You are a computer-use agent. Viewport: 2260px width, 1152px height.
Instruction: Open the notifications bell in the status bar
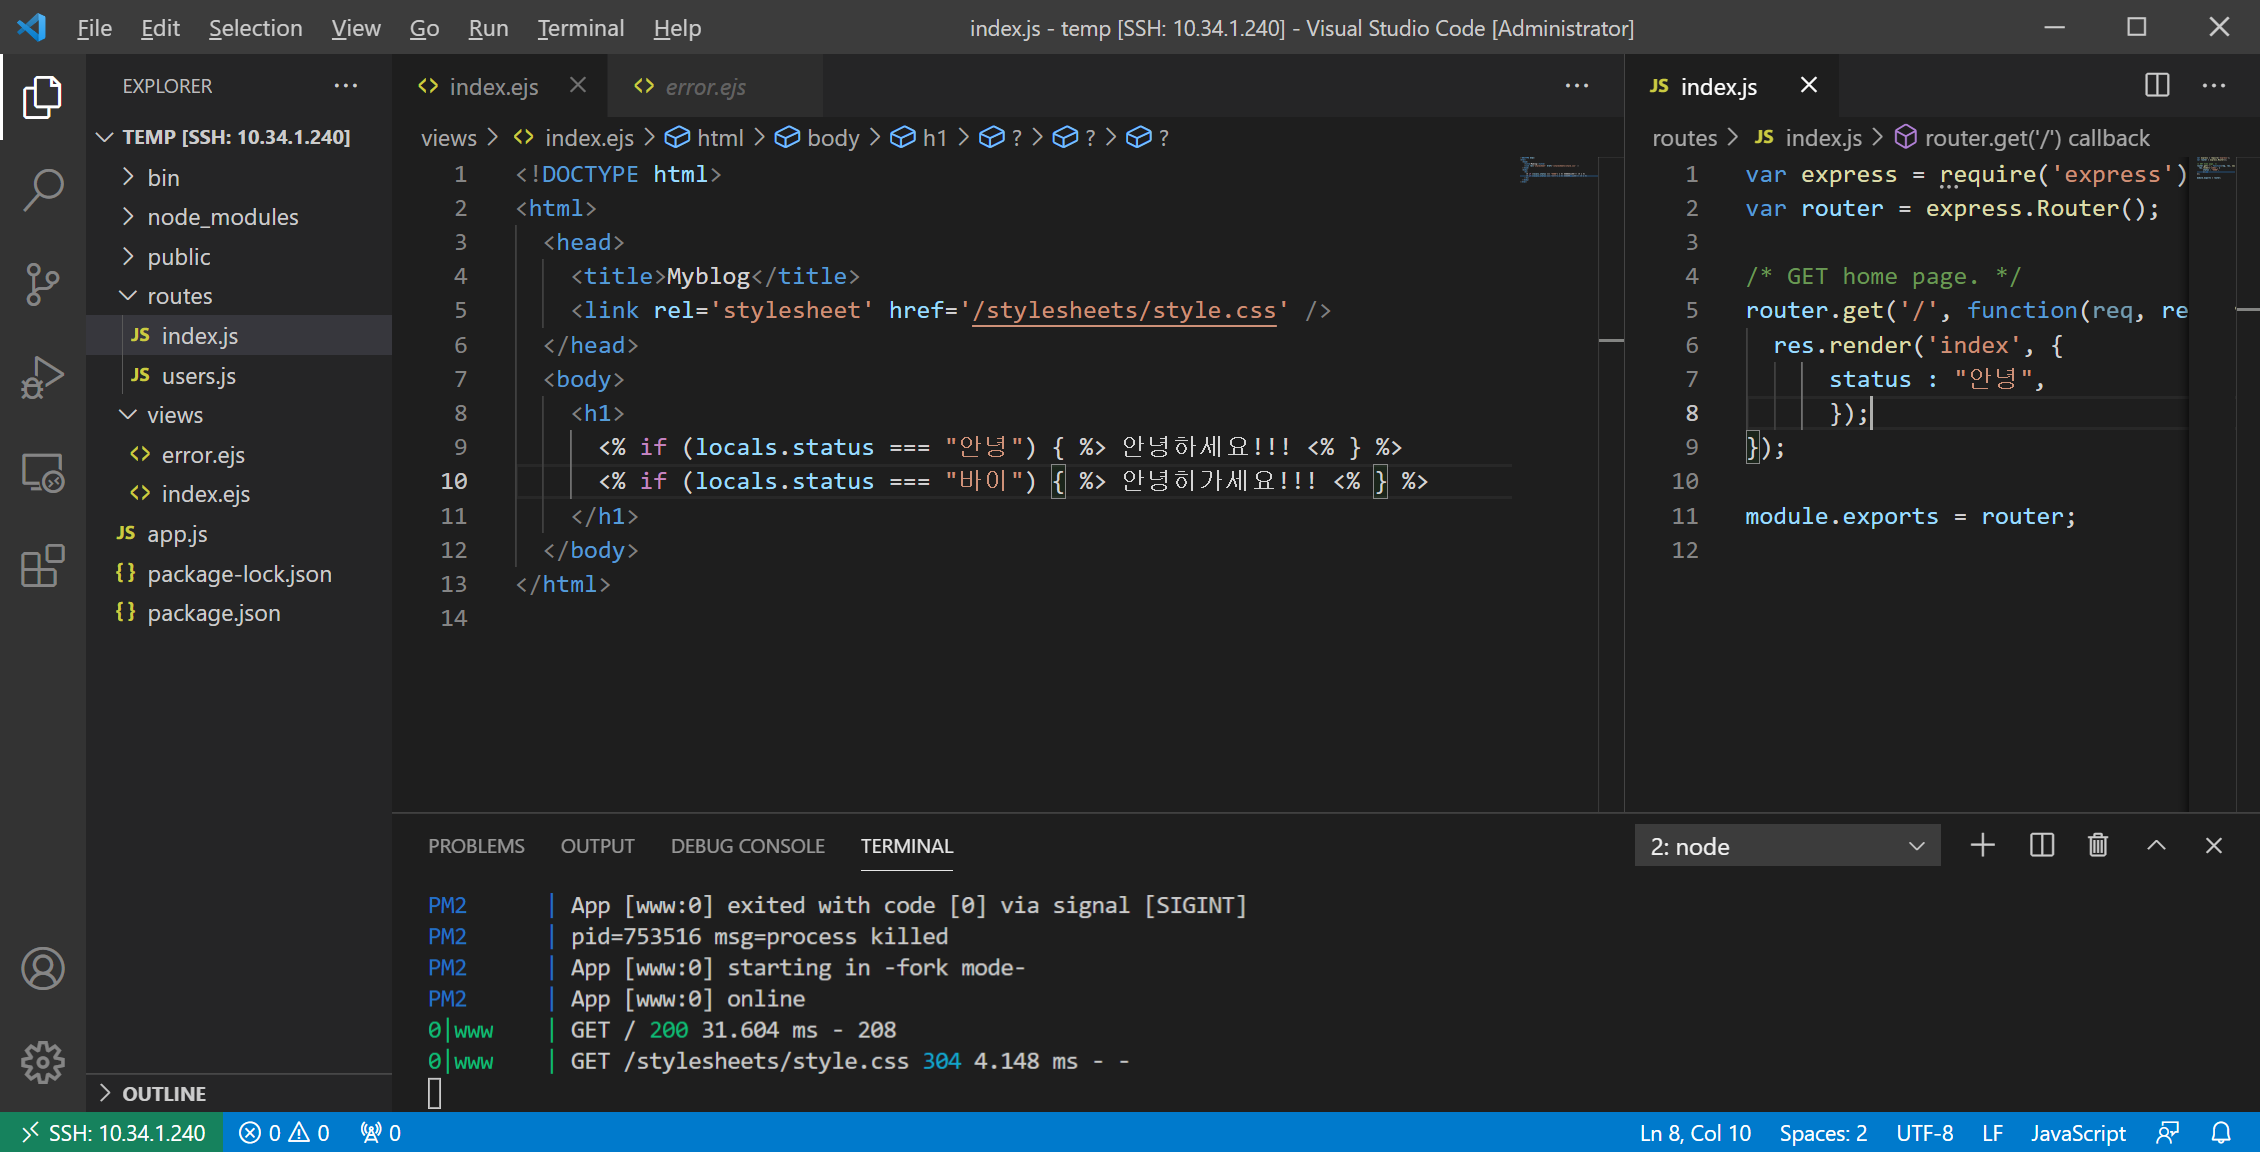click(x=2221, y=1133)
